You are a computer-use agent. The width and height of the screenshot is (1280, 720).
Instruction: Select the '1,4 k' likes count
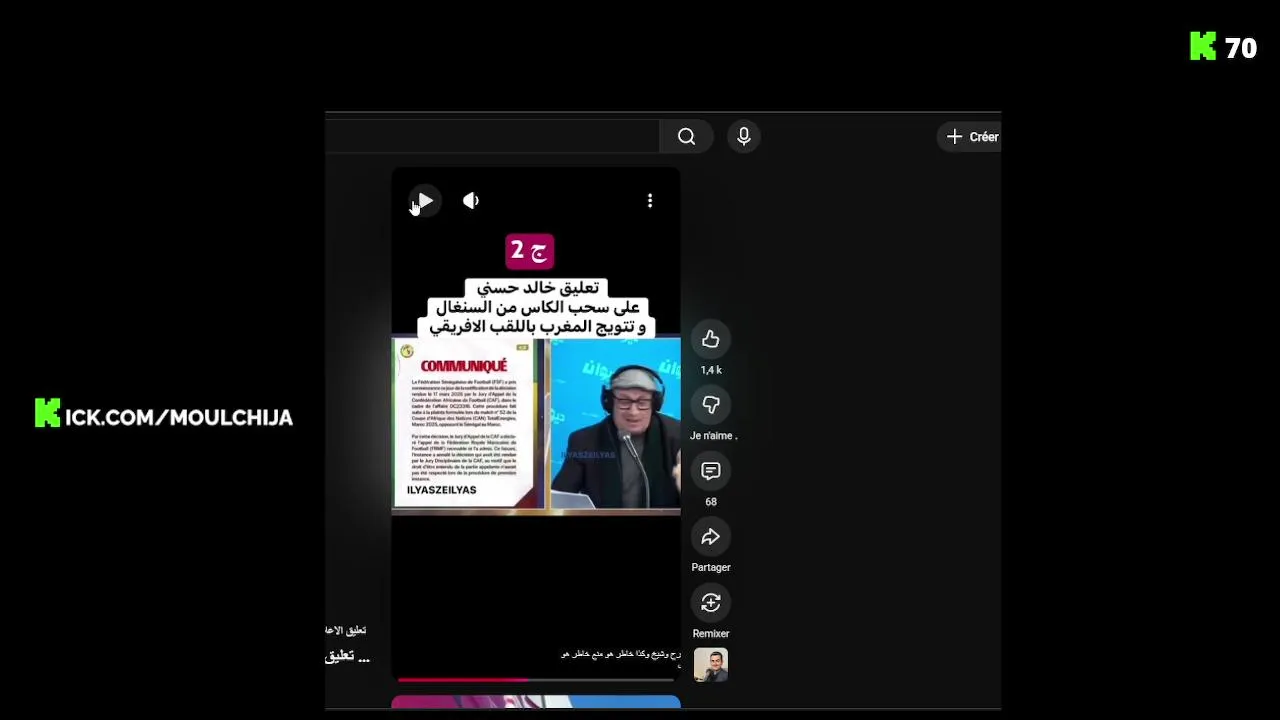click(x=711, y=370)
